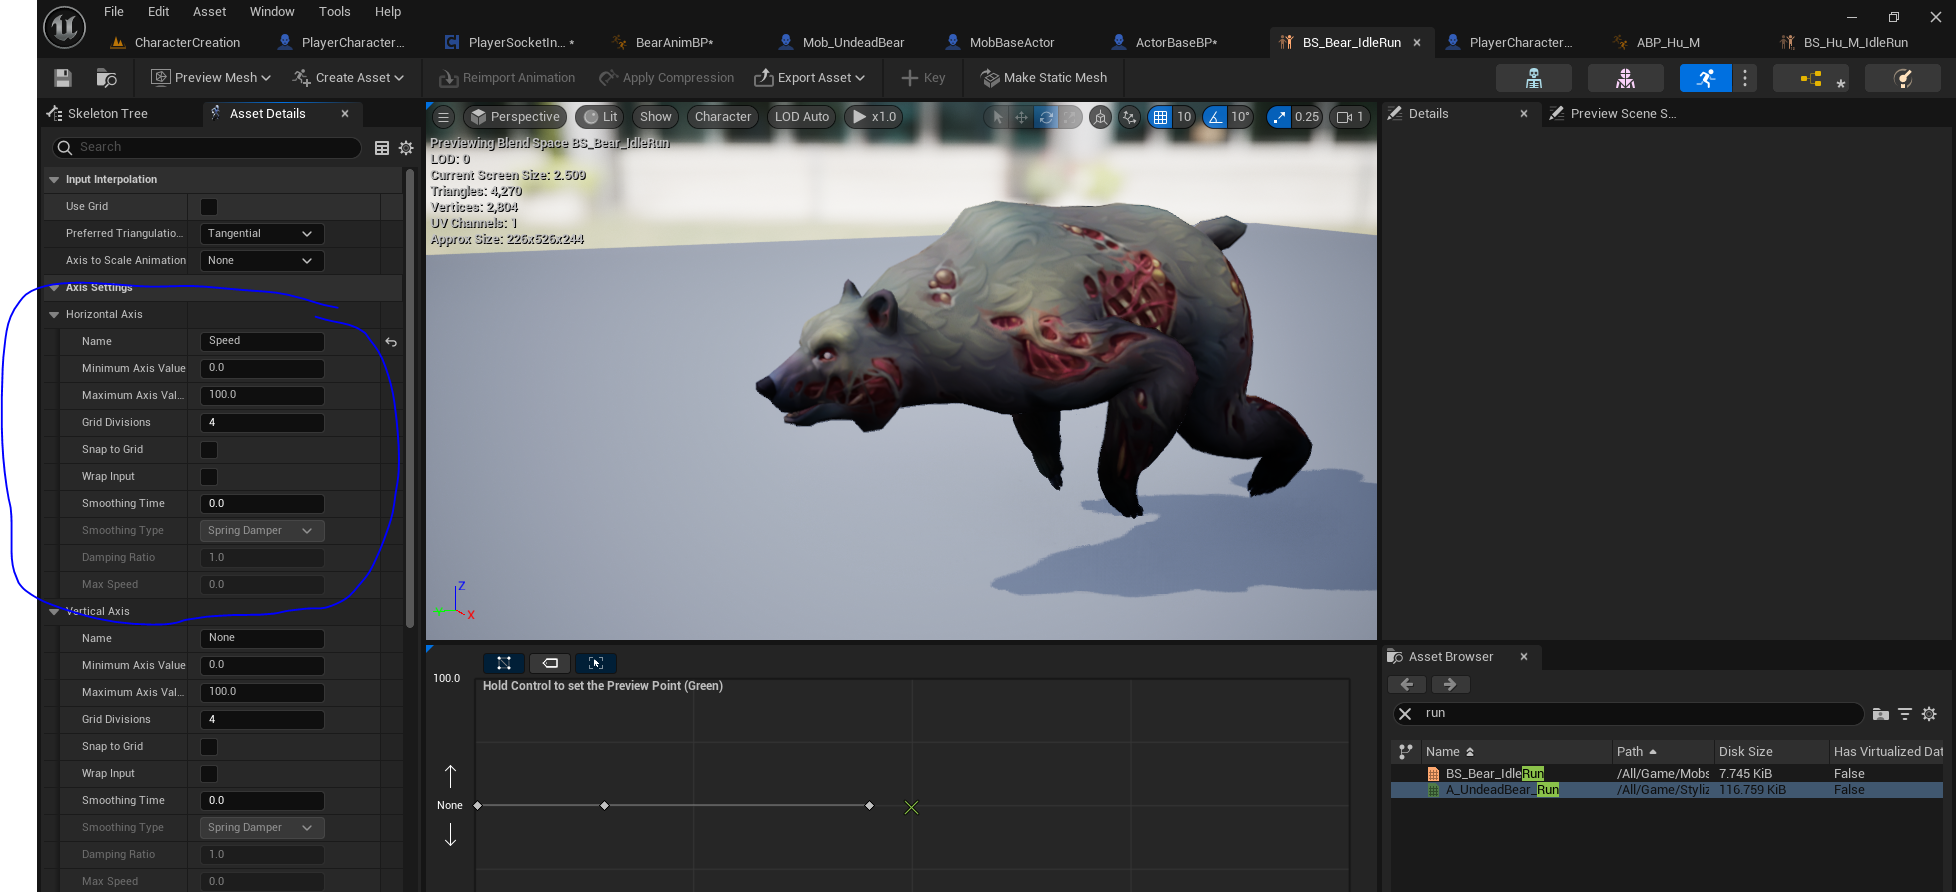Collapse Input Interpolation section
The width and height of the screenshot is (1956, 892).
54,180
